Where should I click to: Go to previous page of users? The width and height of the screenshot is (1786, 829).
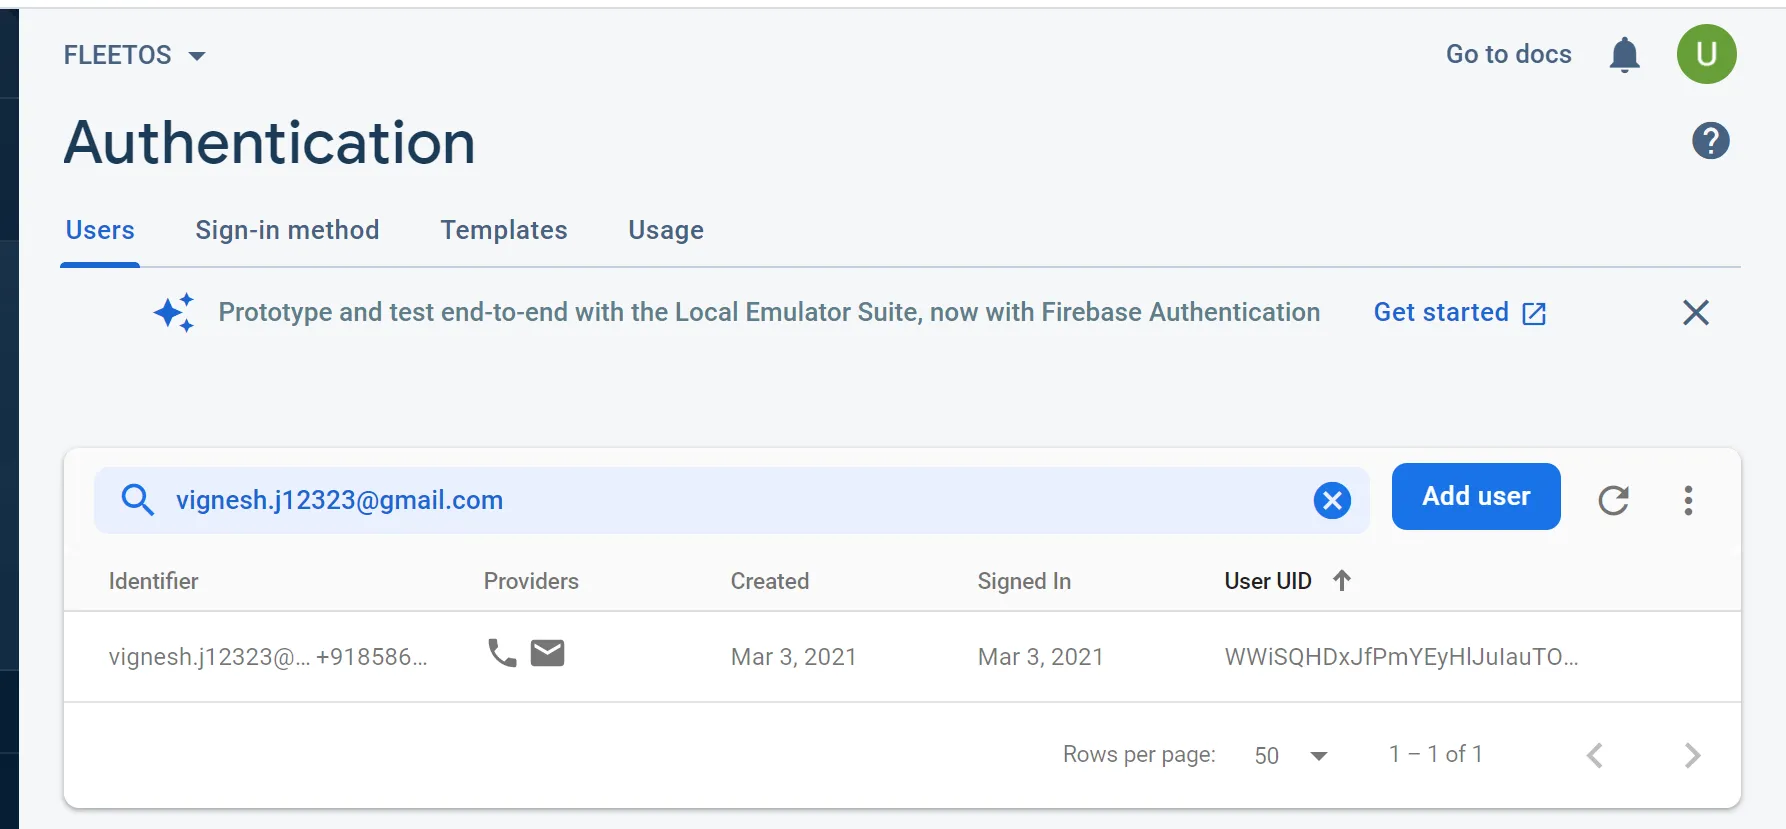1595,755
